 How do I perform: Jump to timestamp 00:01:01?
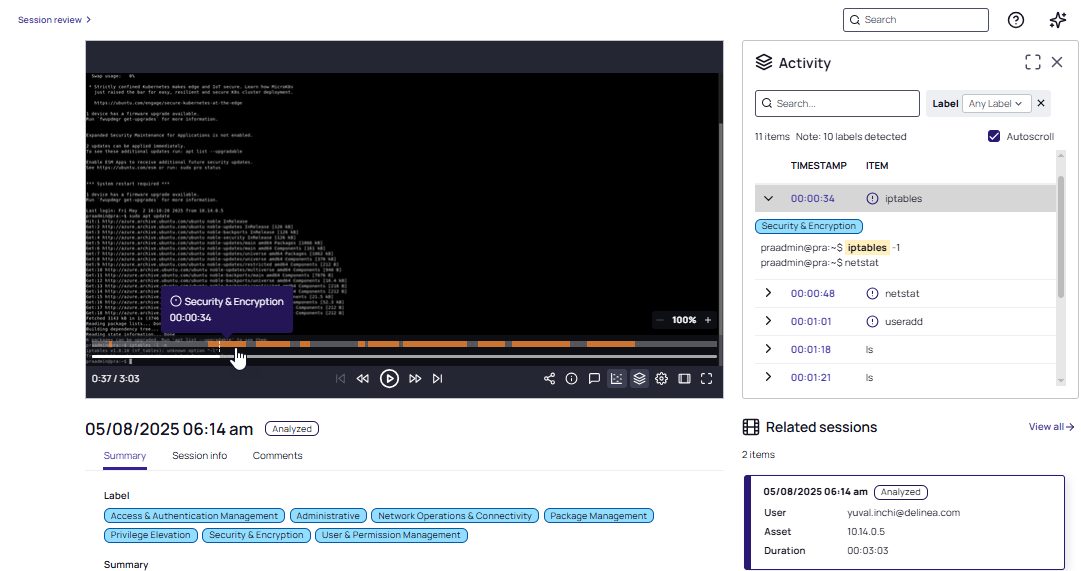click(x=811, y=321)
